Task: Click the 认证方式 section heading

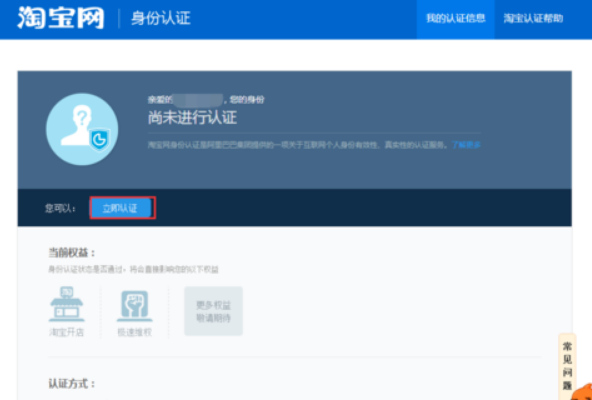Action: 72,384
